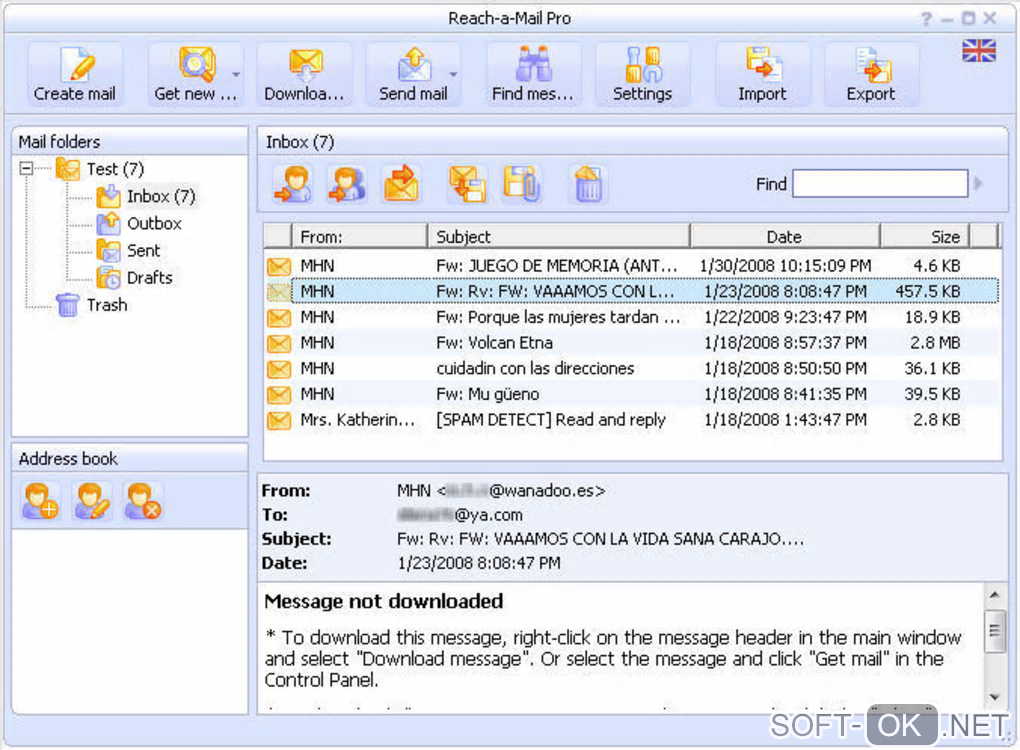Sort messages by the Date column header
The image size is (1020, 750).
(x=784, y=237)
